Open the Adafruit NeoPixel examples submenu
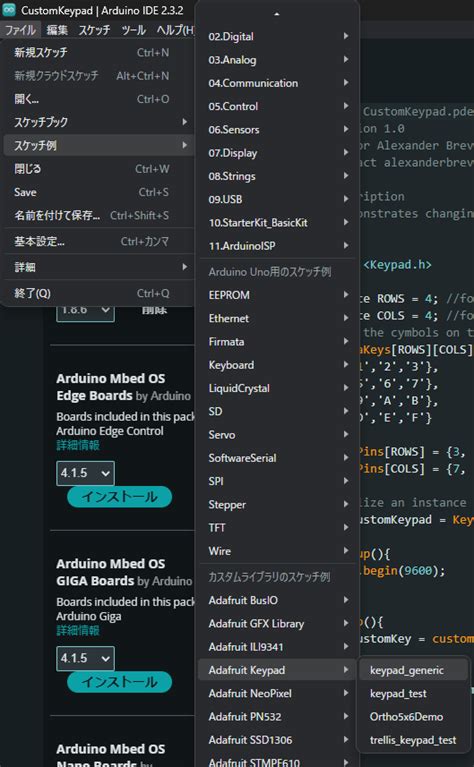This screenshot has height=767, width=474. (278, 693)
